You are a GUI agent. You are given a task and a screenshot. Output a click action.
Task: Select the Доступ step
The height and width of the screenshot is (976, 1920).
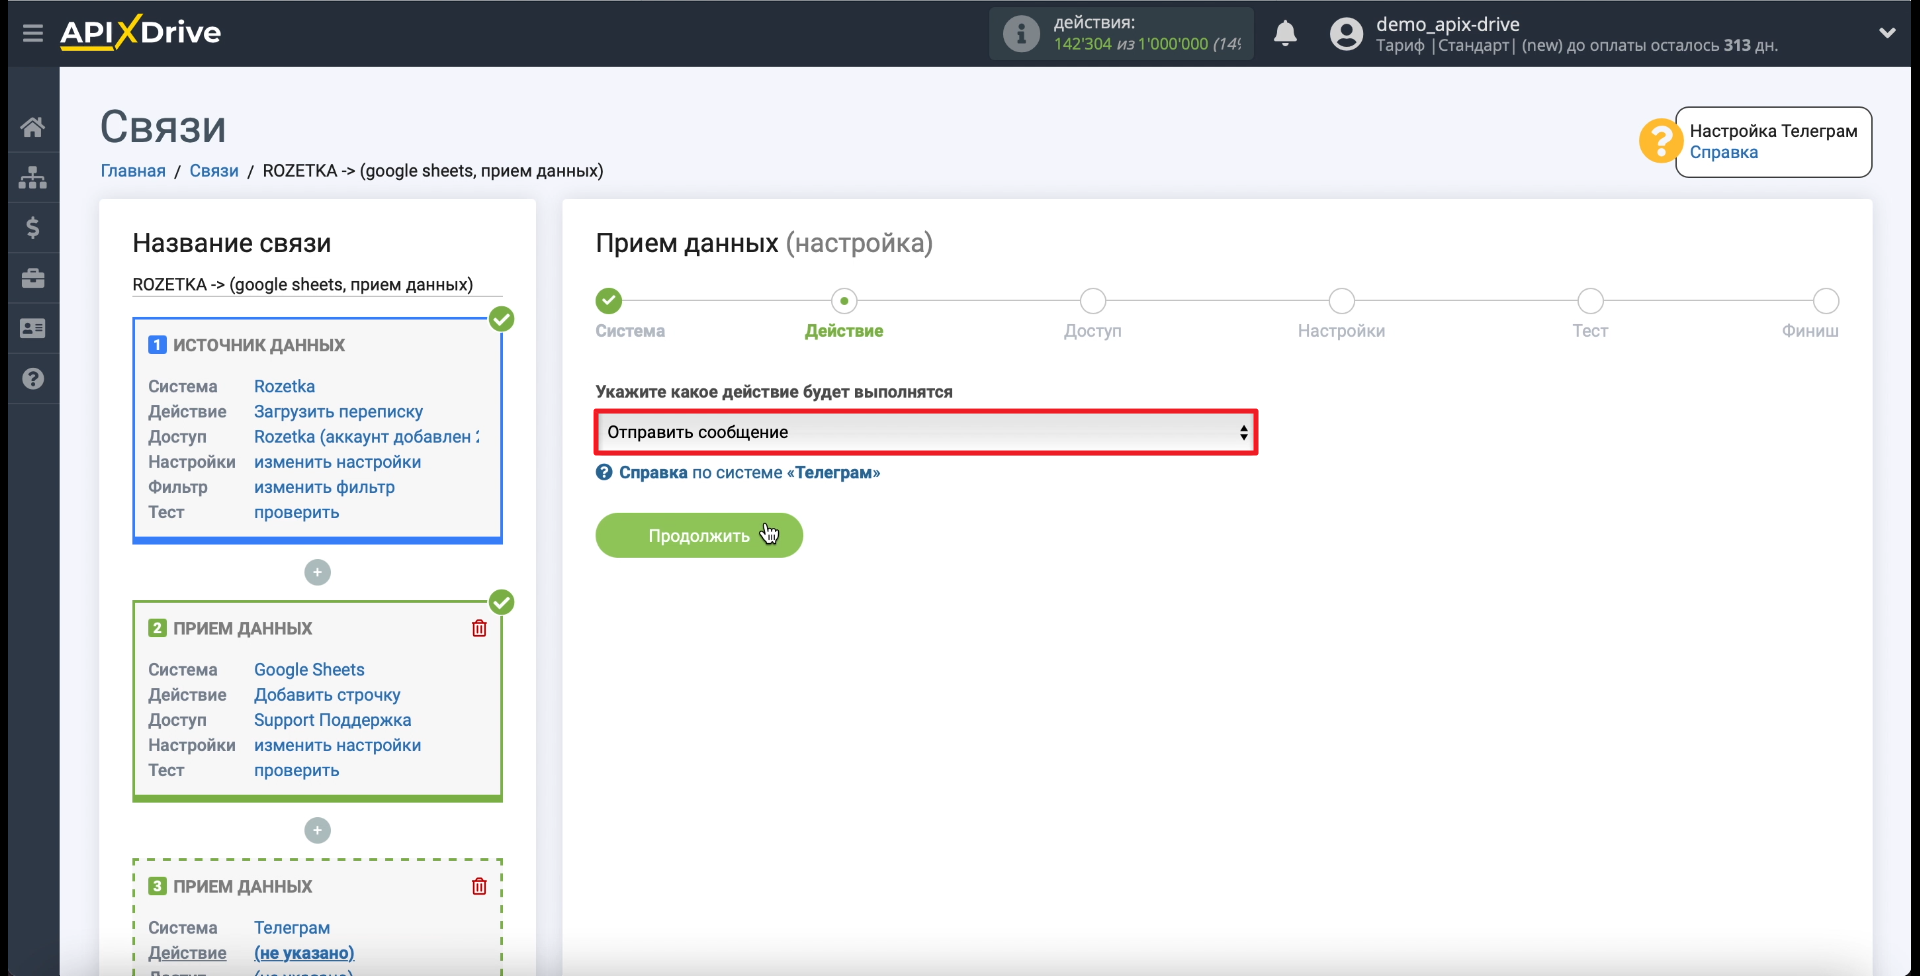tap(1093, 301)
